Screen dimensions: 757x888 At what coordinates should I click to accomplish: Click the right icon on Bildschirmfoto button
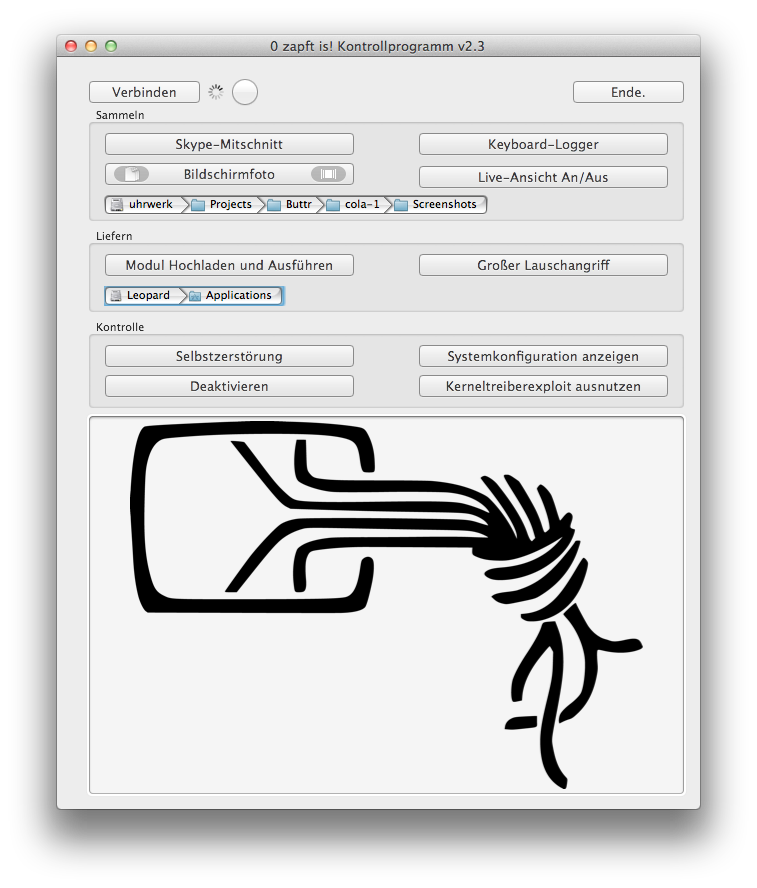click(327, 174)
